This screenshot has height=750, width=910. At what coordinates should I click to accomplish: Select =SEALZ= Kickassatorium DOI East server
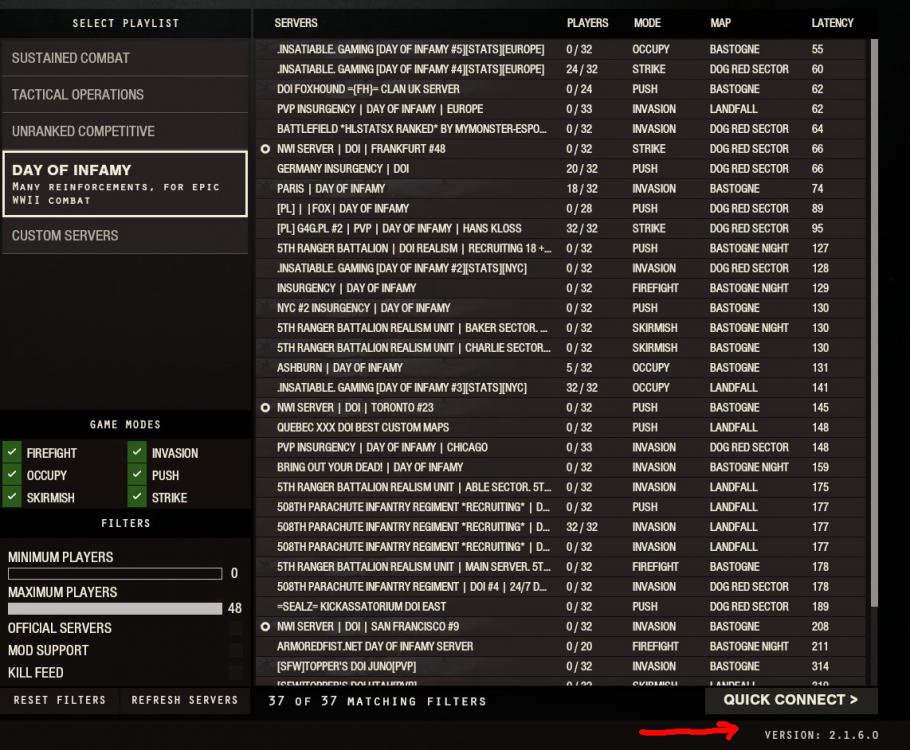point(560,607)
